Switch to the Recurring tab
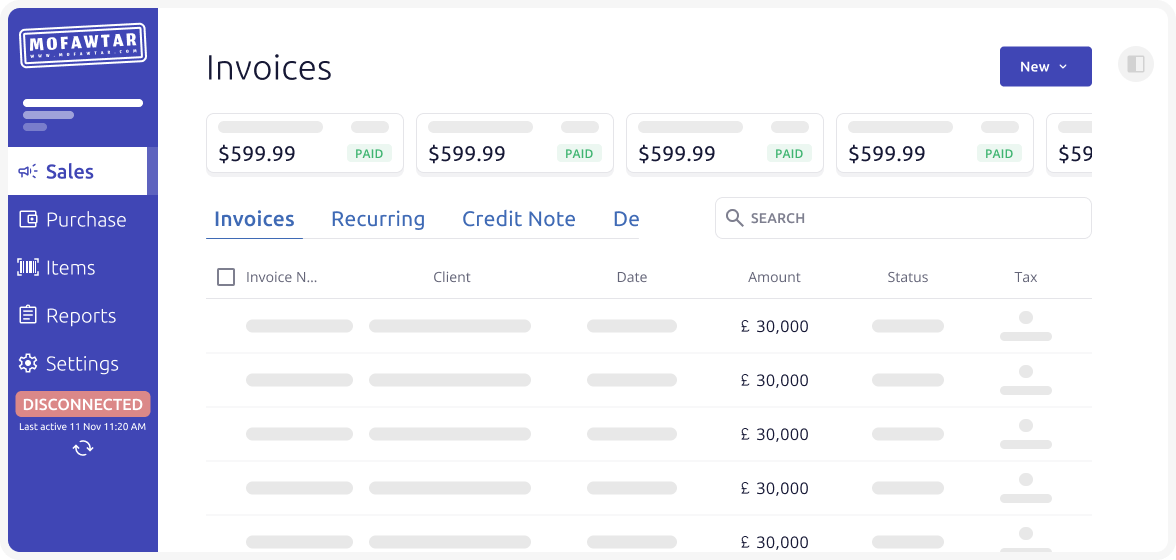 coord(378,219)
